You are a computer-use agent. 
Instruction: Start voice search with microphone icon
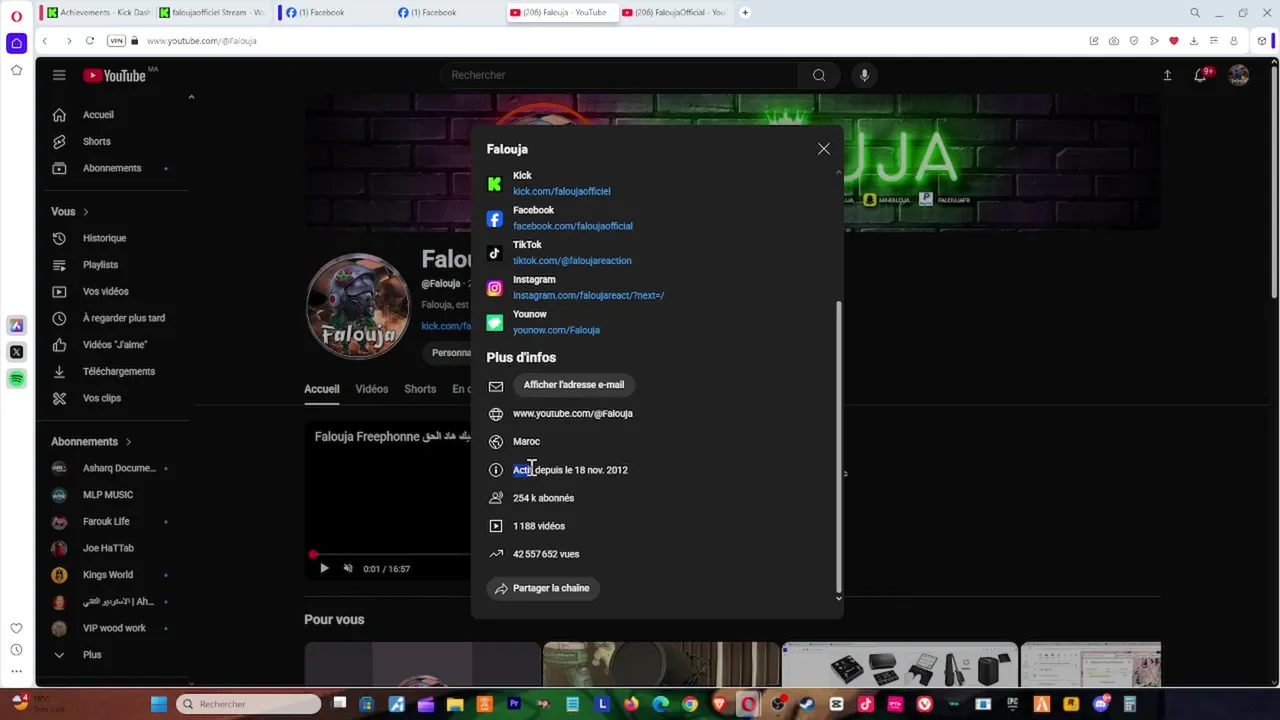(x=865, y=75)
